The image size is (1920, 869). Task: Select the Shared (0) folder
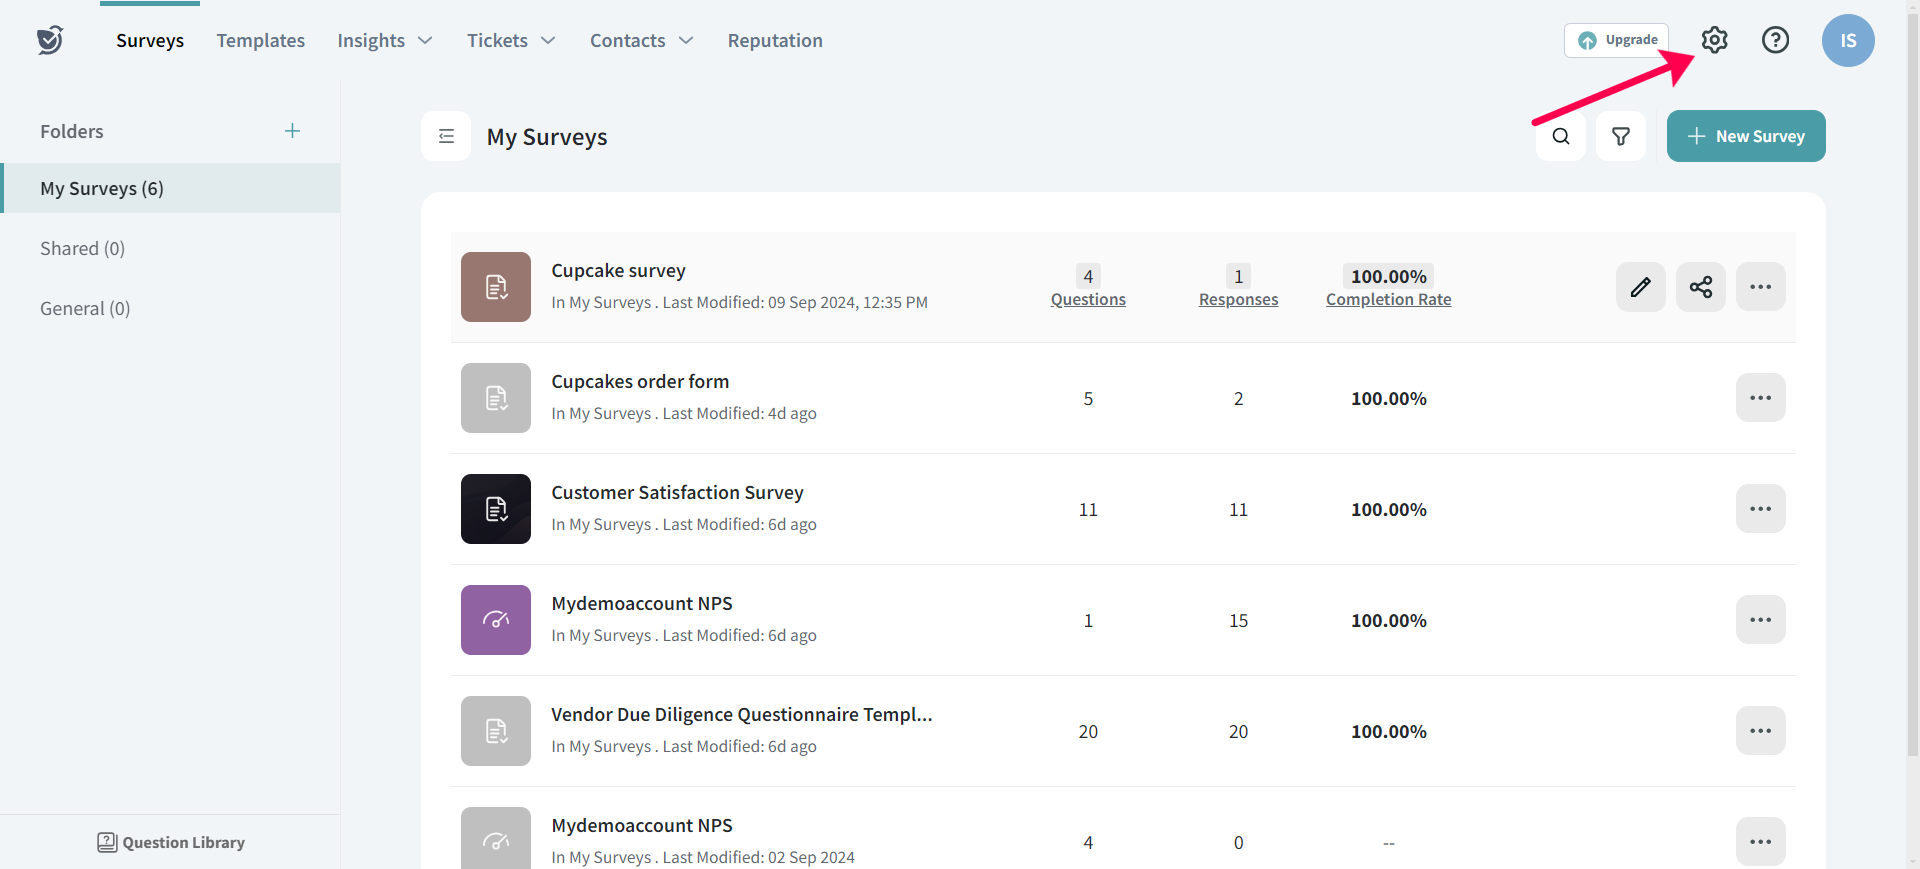click(x=82, y=248)
